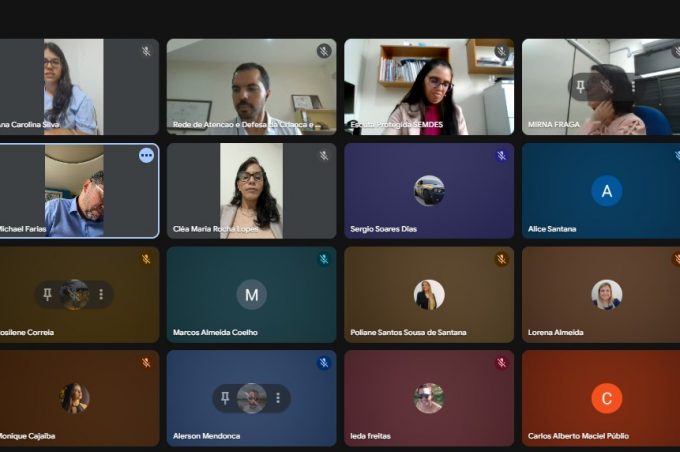The height and width of the screenshot is (452, 680).
Task: Click the Alice Santana avatar letter A
Action: point(607,191)
